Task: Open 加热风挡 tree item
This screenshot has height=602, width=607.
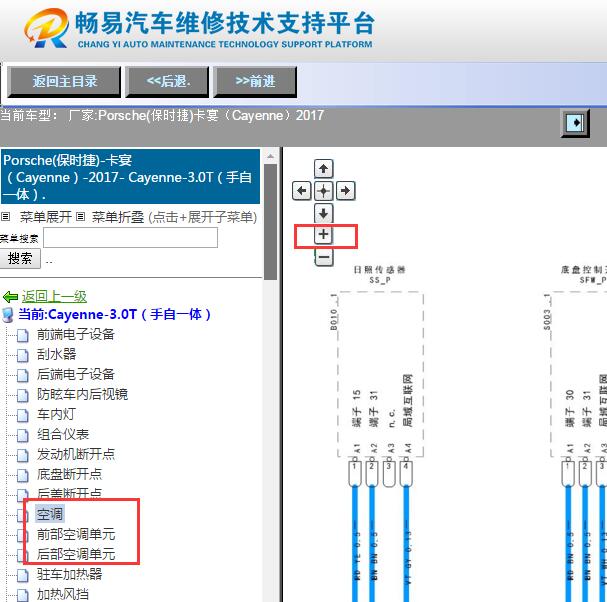Action: [x=63, y=594]
